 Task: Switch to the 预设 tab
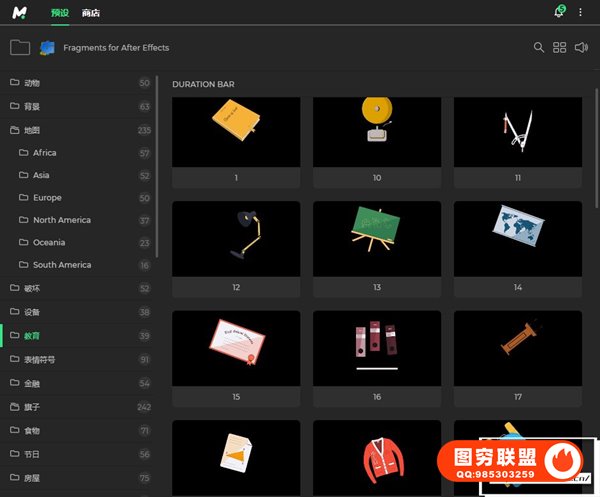pyautogui.click(x=59, y=13)
